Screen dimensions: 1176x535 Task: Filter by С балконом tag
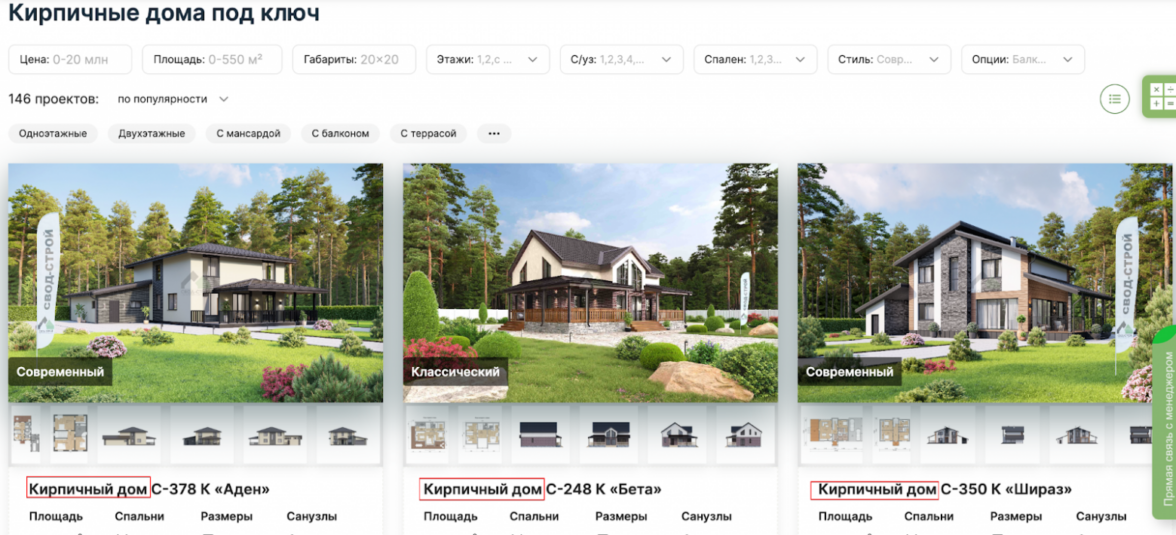coord(340,134)
